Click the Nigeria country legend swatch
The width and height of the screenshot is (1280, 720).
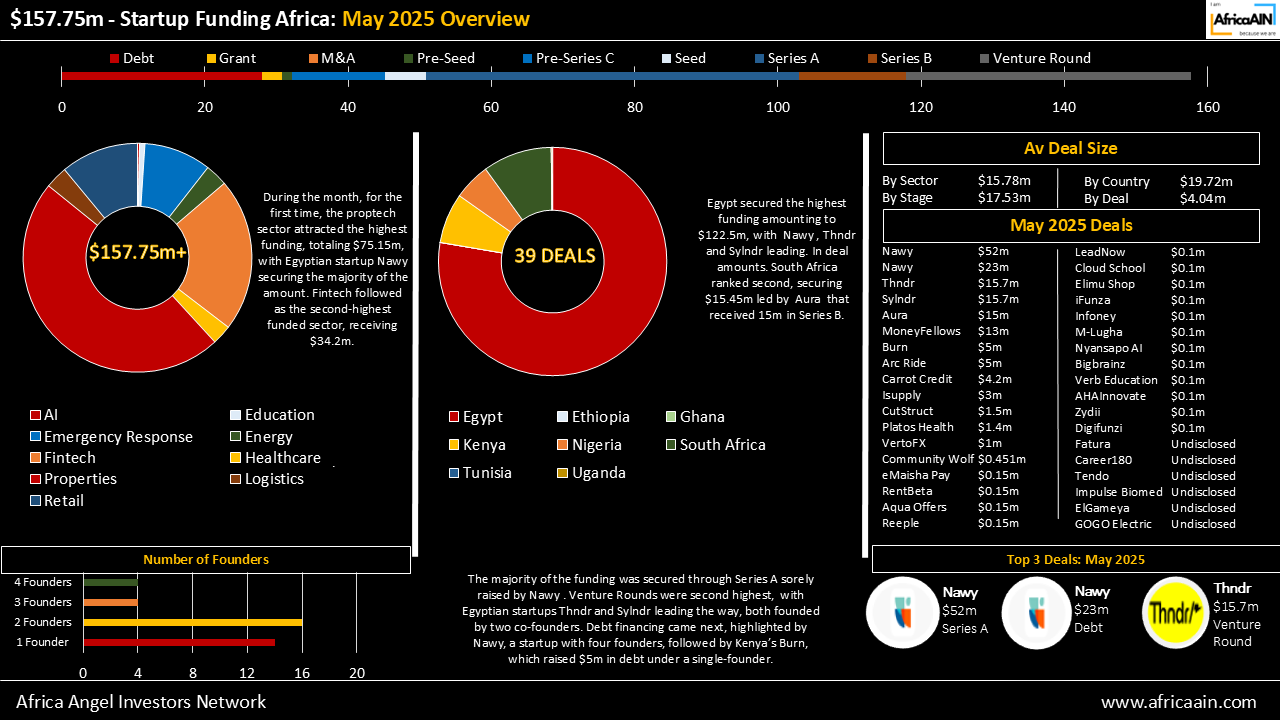(x=563, y=445)
